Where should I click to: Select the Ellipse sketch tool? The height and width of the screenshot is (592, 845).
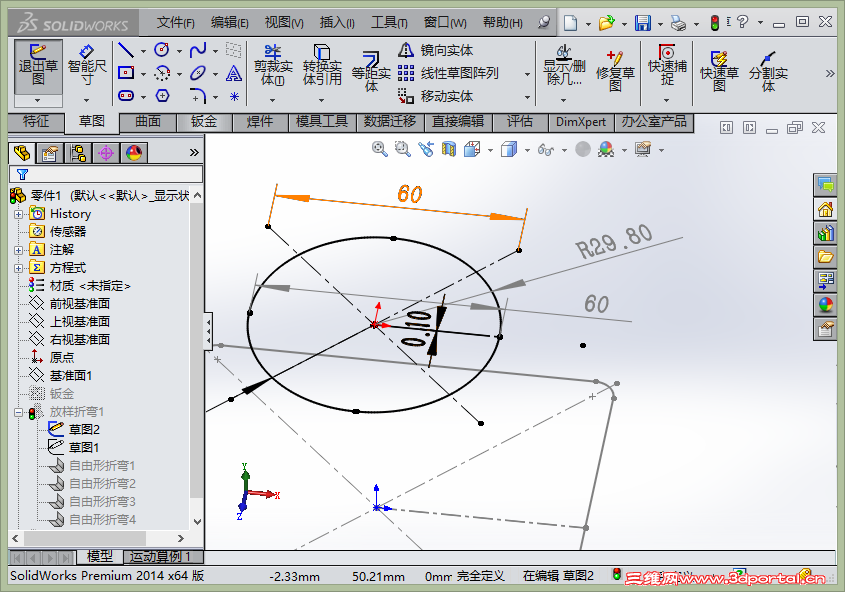coord(198,73)
